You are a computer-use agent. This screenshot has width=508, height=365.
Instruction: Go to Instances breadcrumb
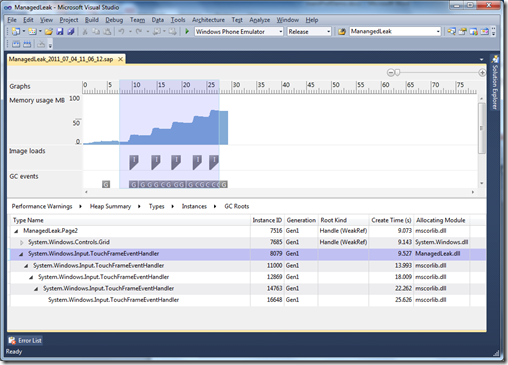pyautogui.click(x=194, y=206)
